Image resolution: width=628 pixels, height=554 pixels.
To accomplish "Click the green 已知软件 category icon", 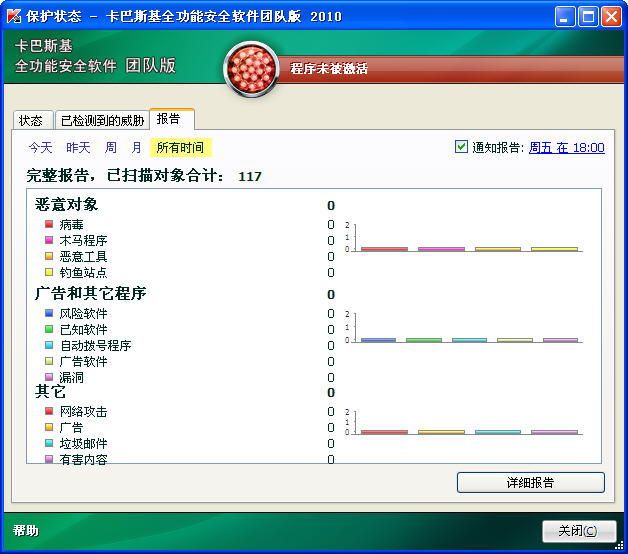I will 49,329.
